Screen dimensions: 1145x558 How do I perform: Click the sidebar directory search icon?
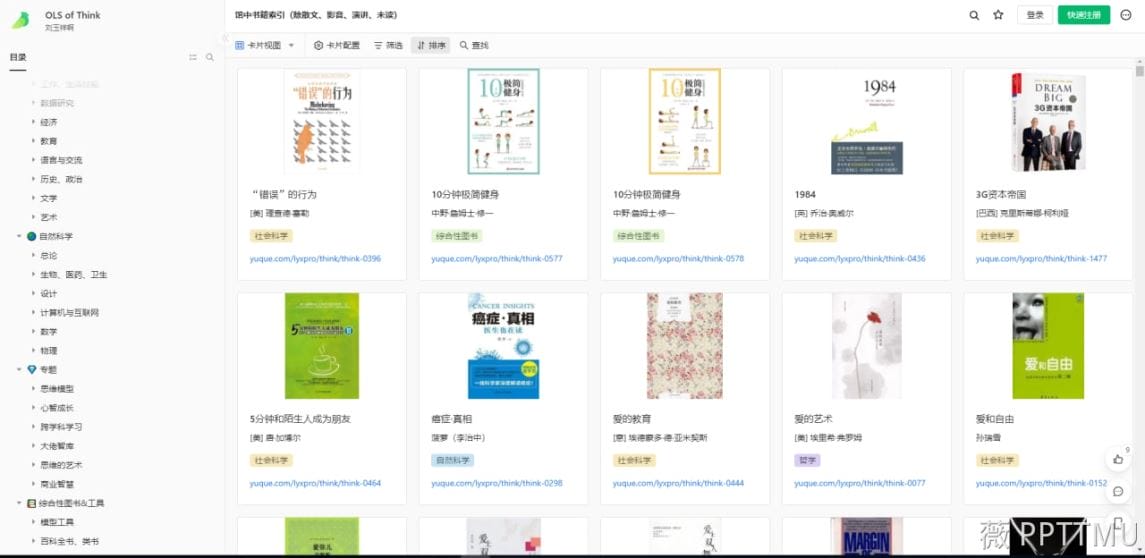[210, 57]
